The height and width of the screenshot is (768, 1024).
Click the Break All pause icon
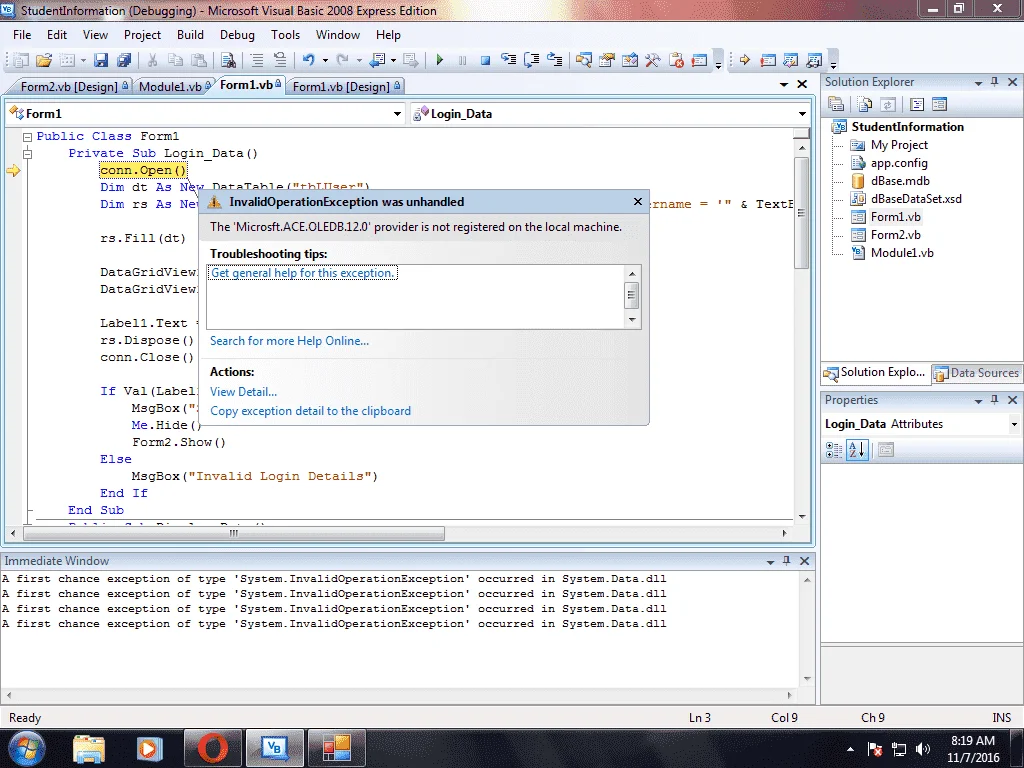point(462,61)
